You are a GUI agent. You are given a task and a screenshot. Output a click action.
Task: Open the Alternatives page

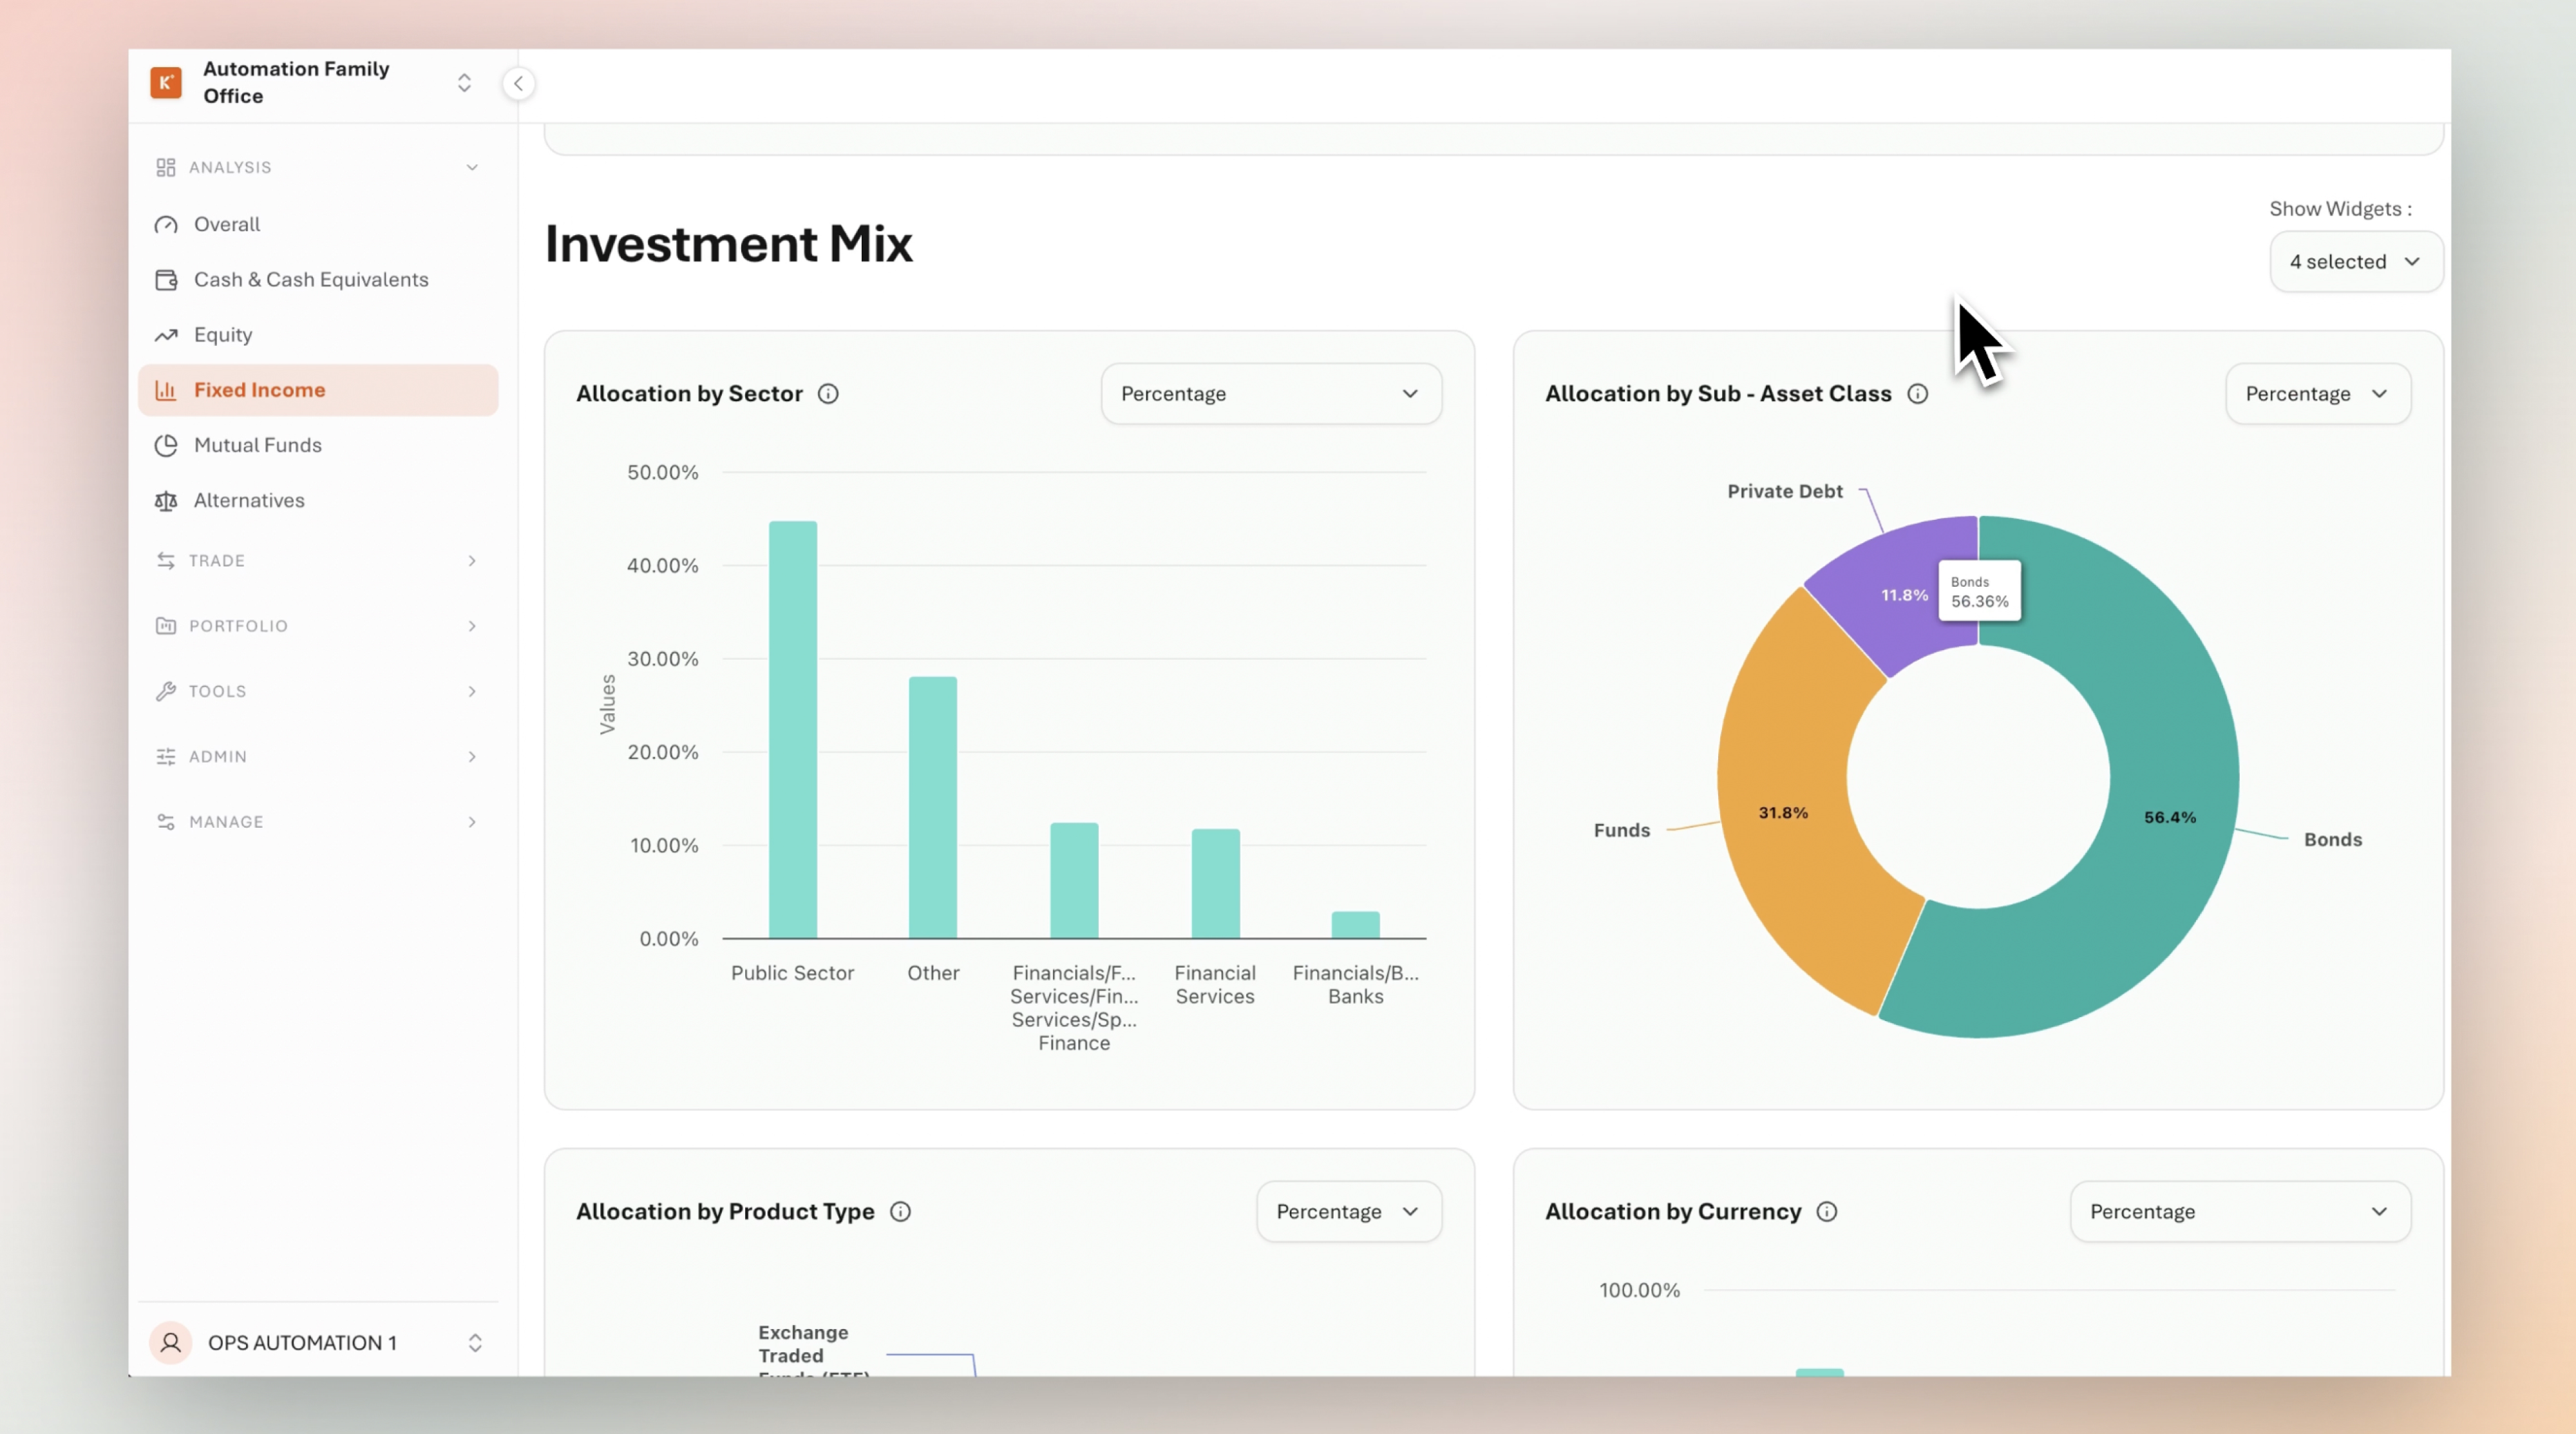click(318, 501)
